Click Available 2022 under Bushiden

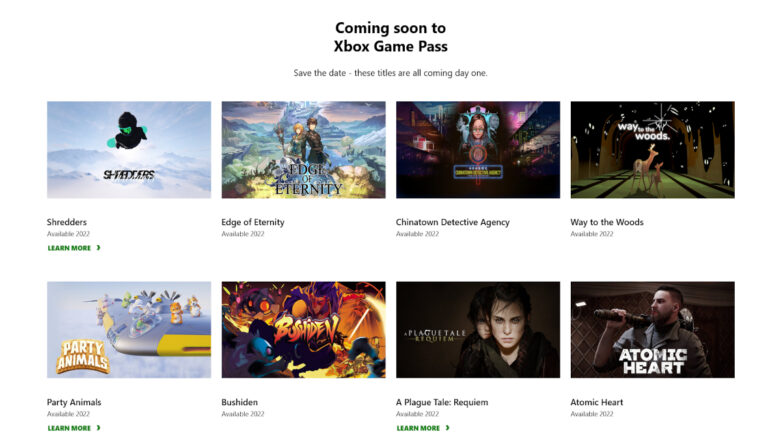coord(243,414)
